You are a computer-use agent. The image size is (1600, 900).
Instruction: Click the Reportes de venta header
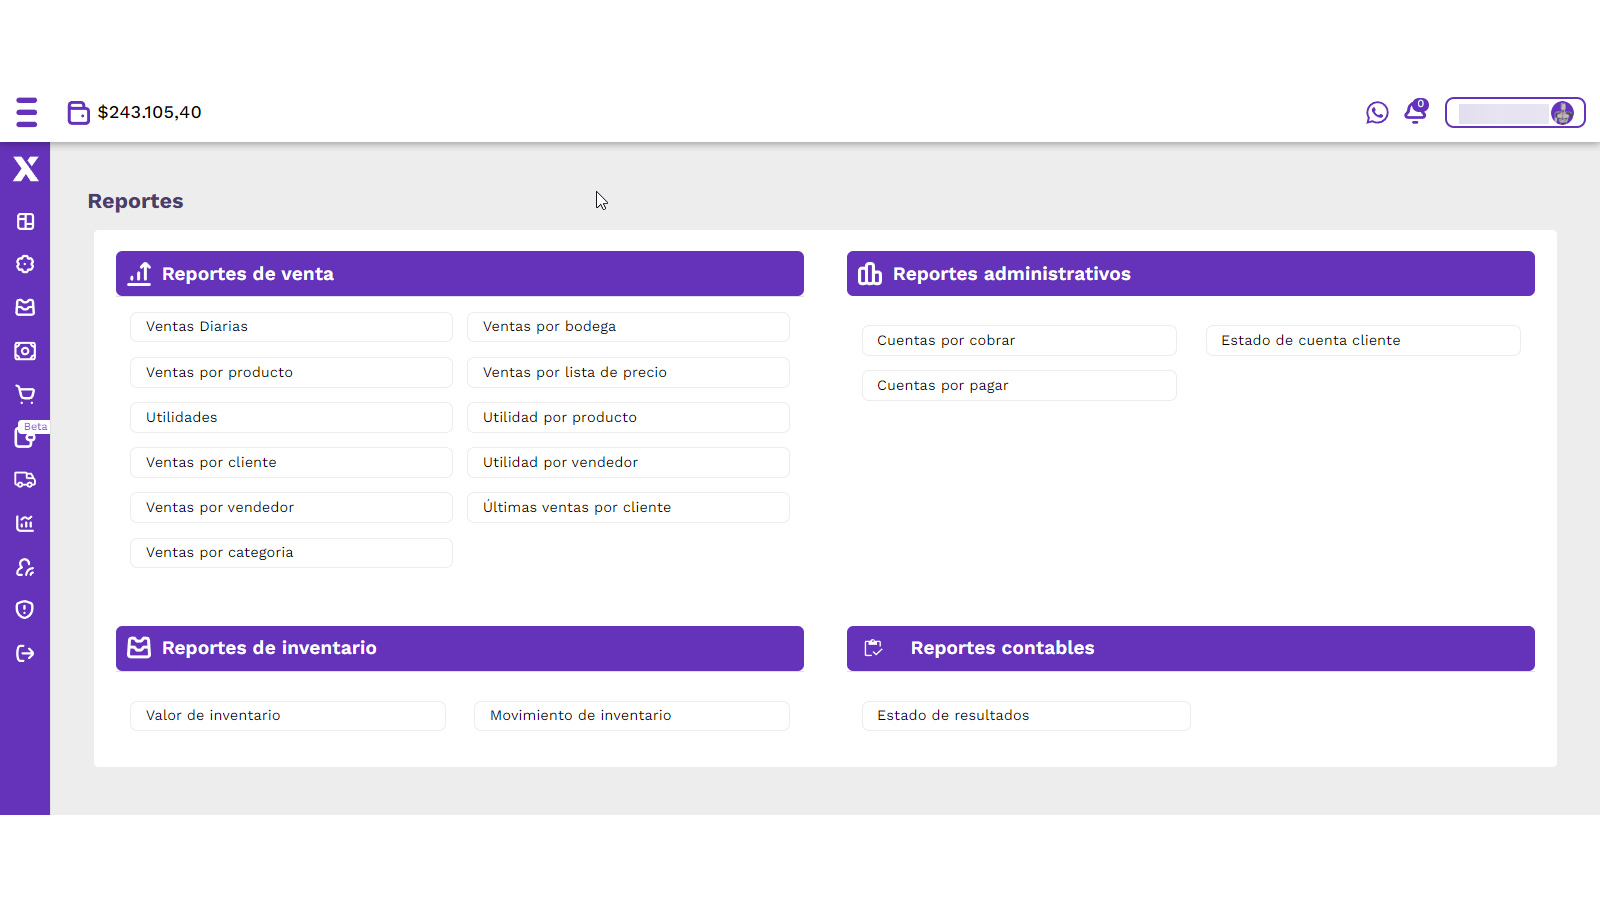[x=460, y=273]
